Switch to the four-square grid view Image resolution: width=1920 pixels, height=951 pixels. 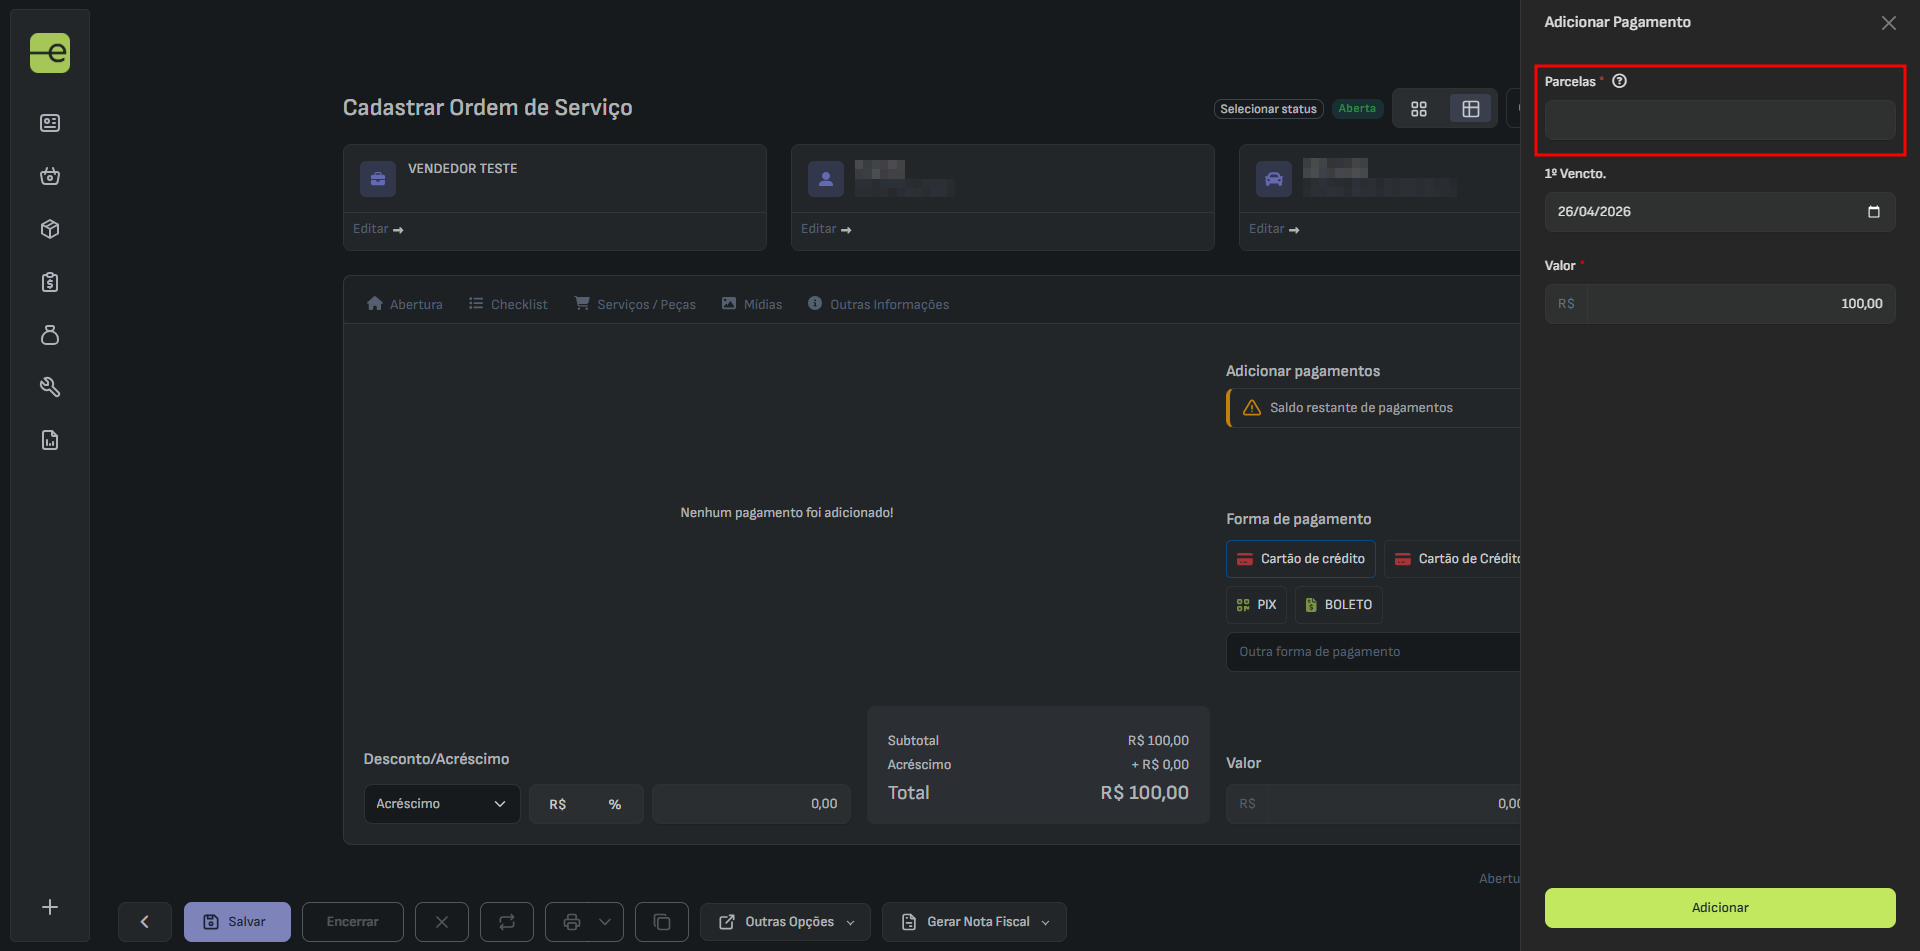(1418, 109)
